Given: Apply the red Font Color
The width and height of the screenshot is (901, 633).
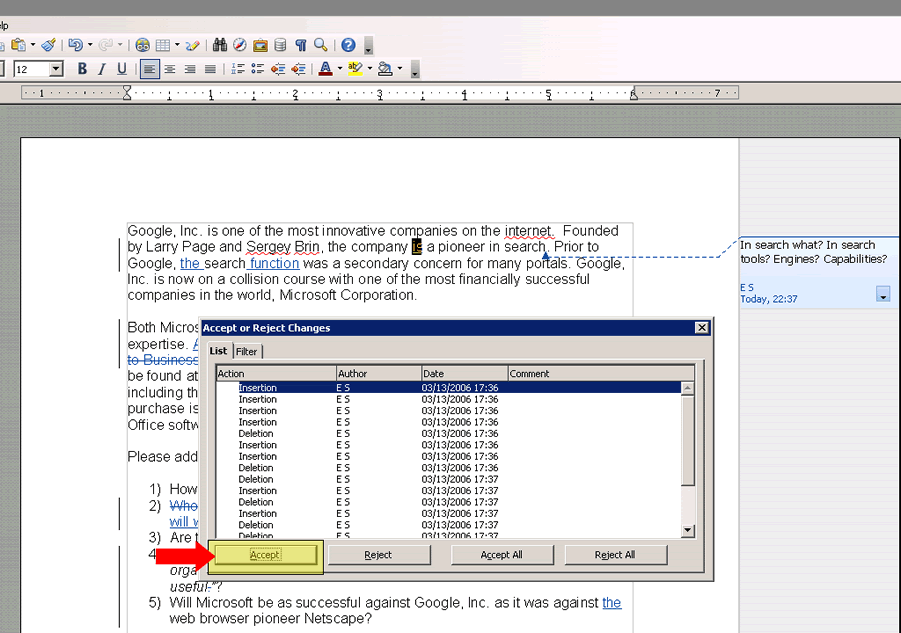Looking at the screenshot, I should point(325,70).
